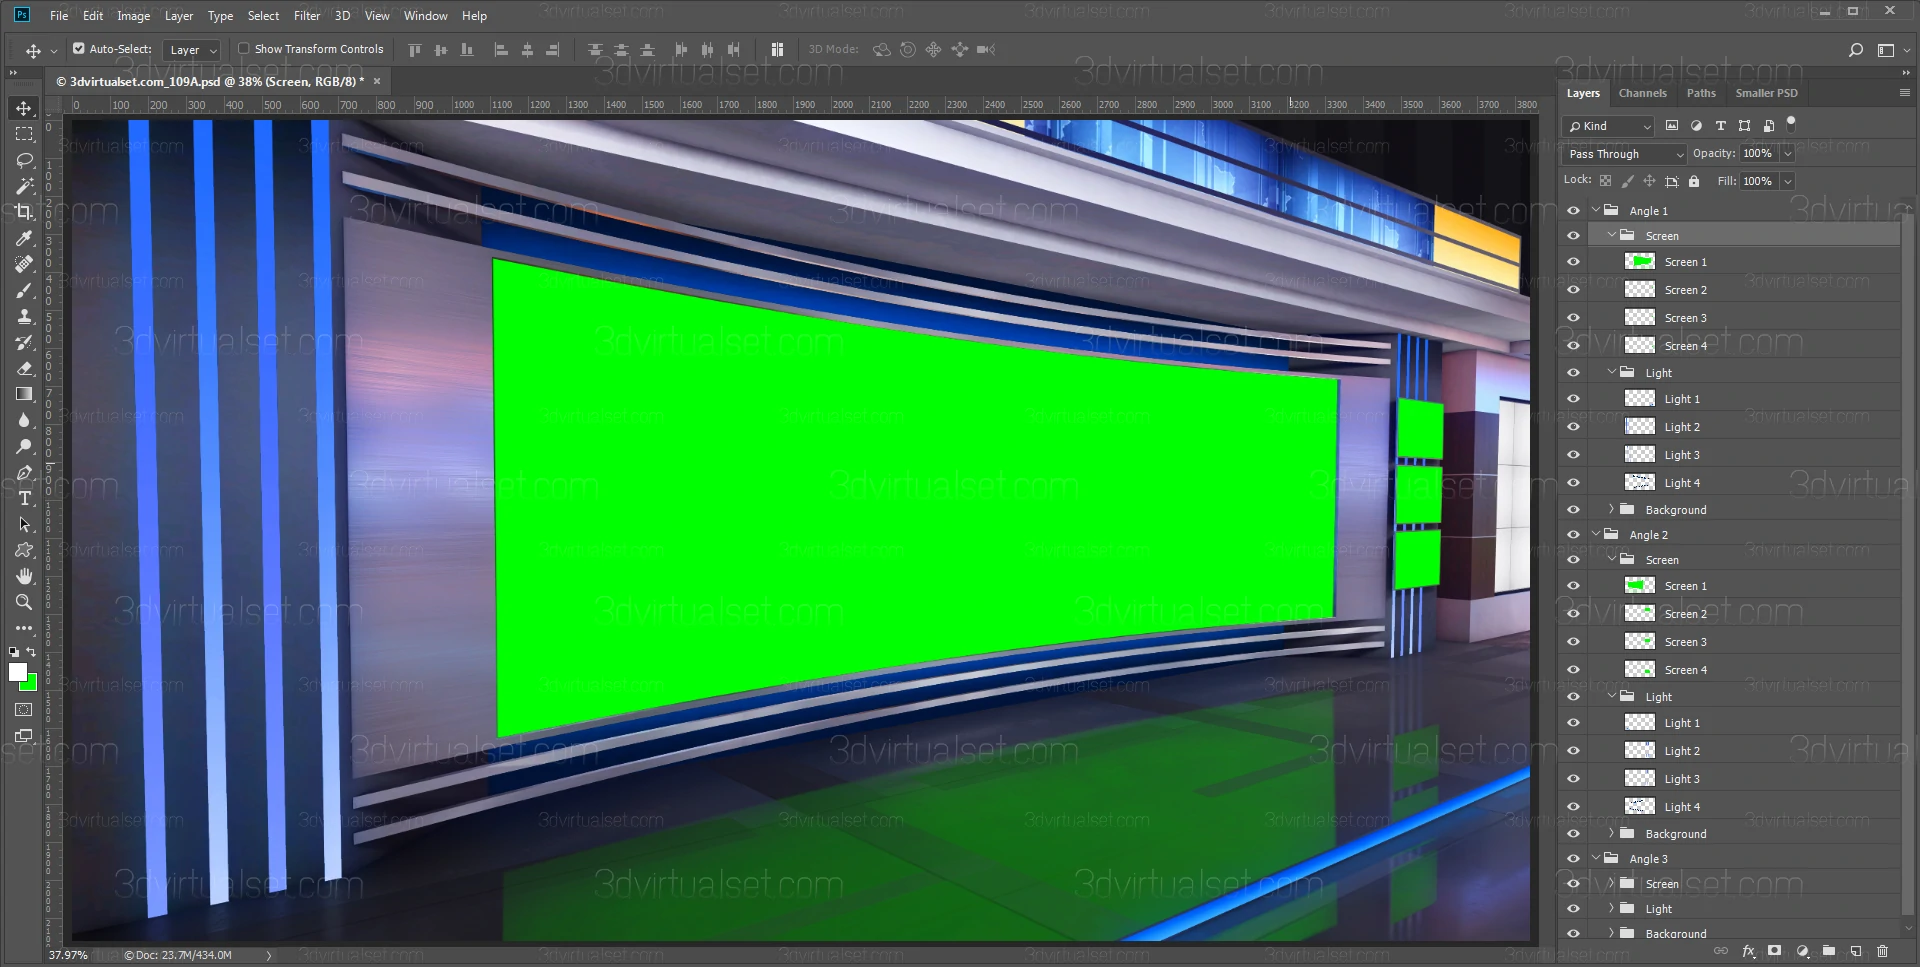Viewport: 1920px width, 967px height.
Task: Select the Horizontal Type tool
Action: click(x=24, y=498)
